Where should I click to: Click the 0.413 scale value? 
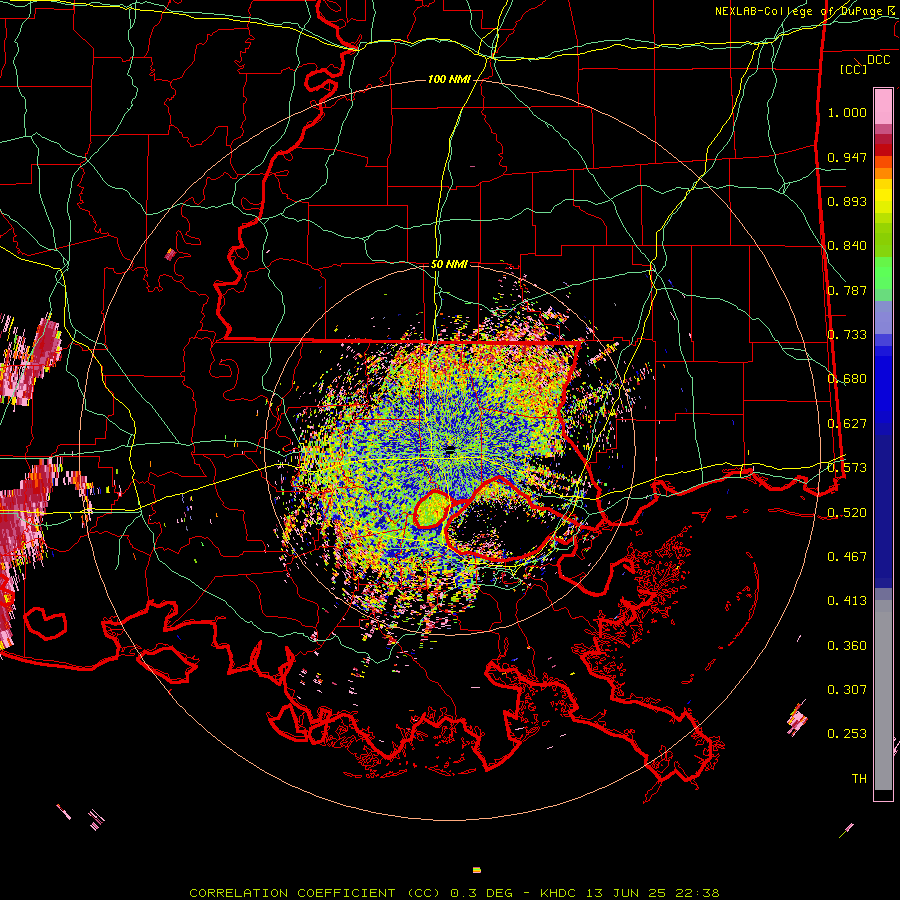pos(847,601)
